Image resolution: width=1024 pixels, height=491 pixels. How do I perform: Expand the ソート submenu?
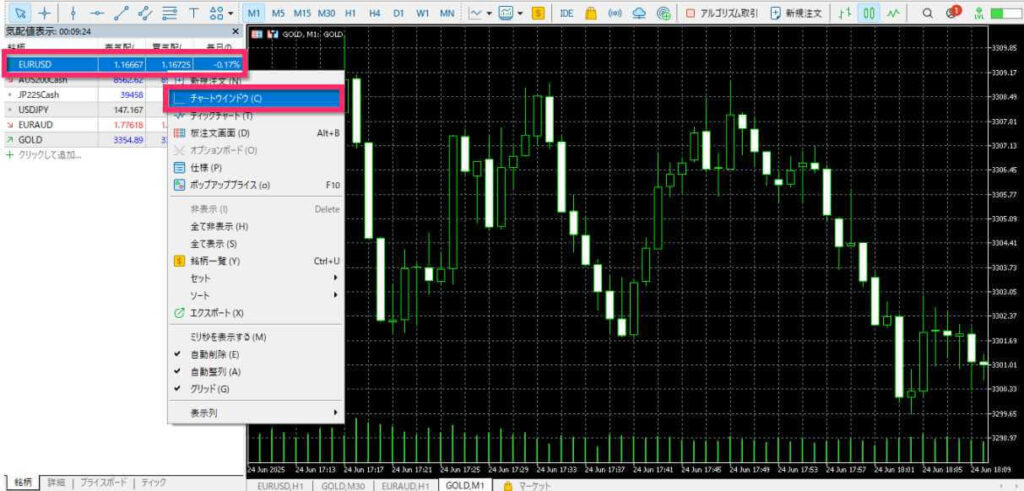(x=256, y=295)
